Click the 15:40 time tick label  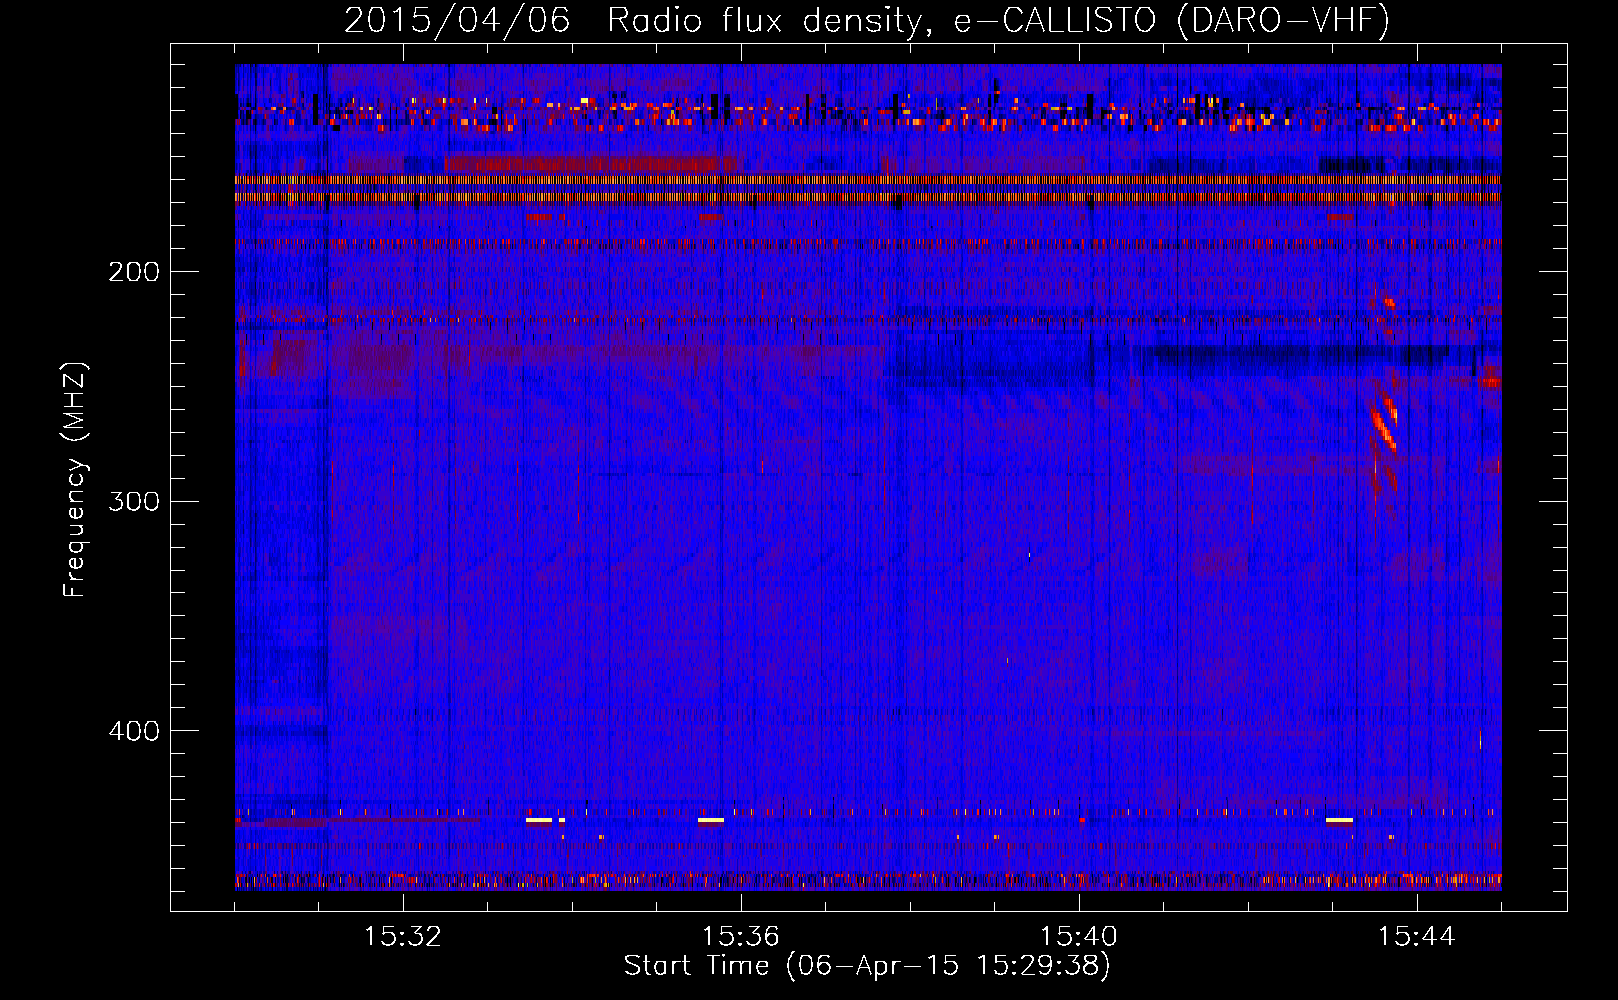1079,936
